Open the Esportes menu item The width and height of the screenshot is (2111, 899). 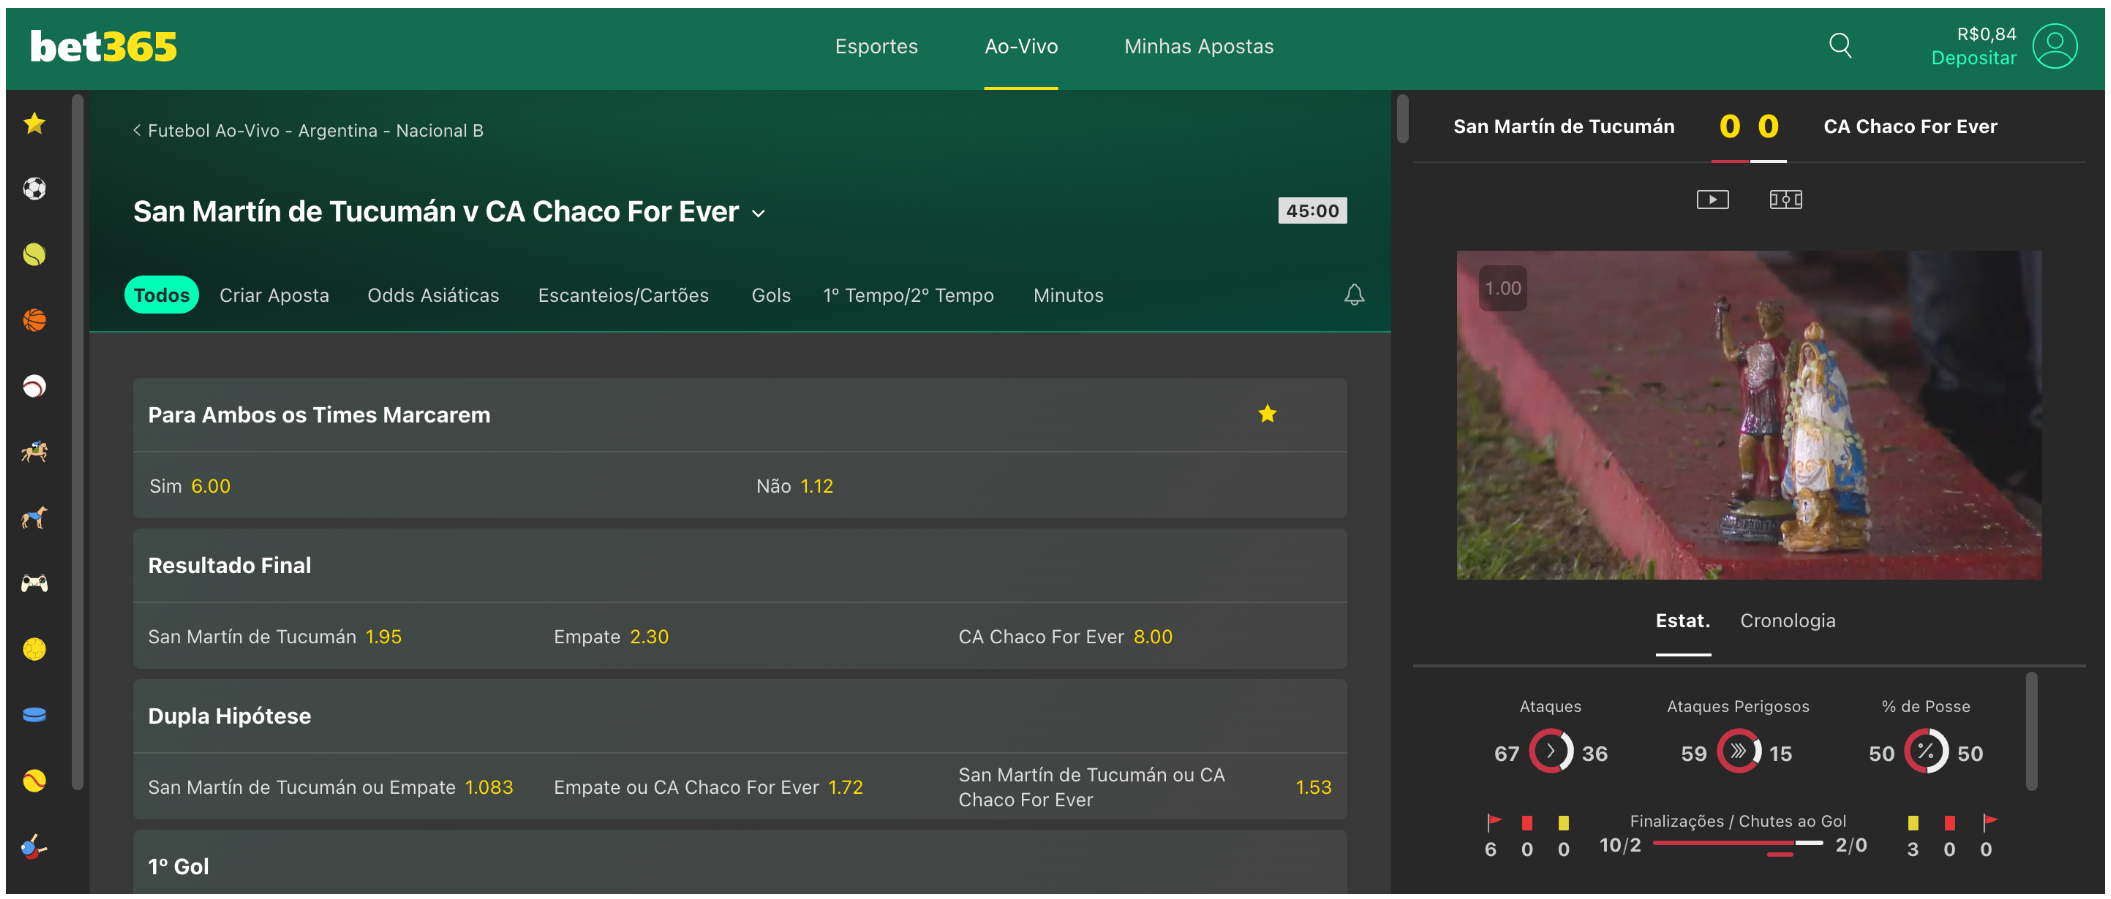pos(876,46)
